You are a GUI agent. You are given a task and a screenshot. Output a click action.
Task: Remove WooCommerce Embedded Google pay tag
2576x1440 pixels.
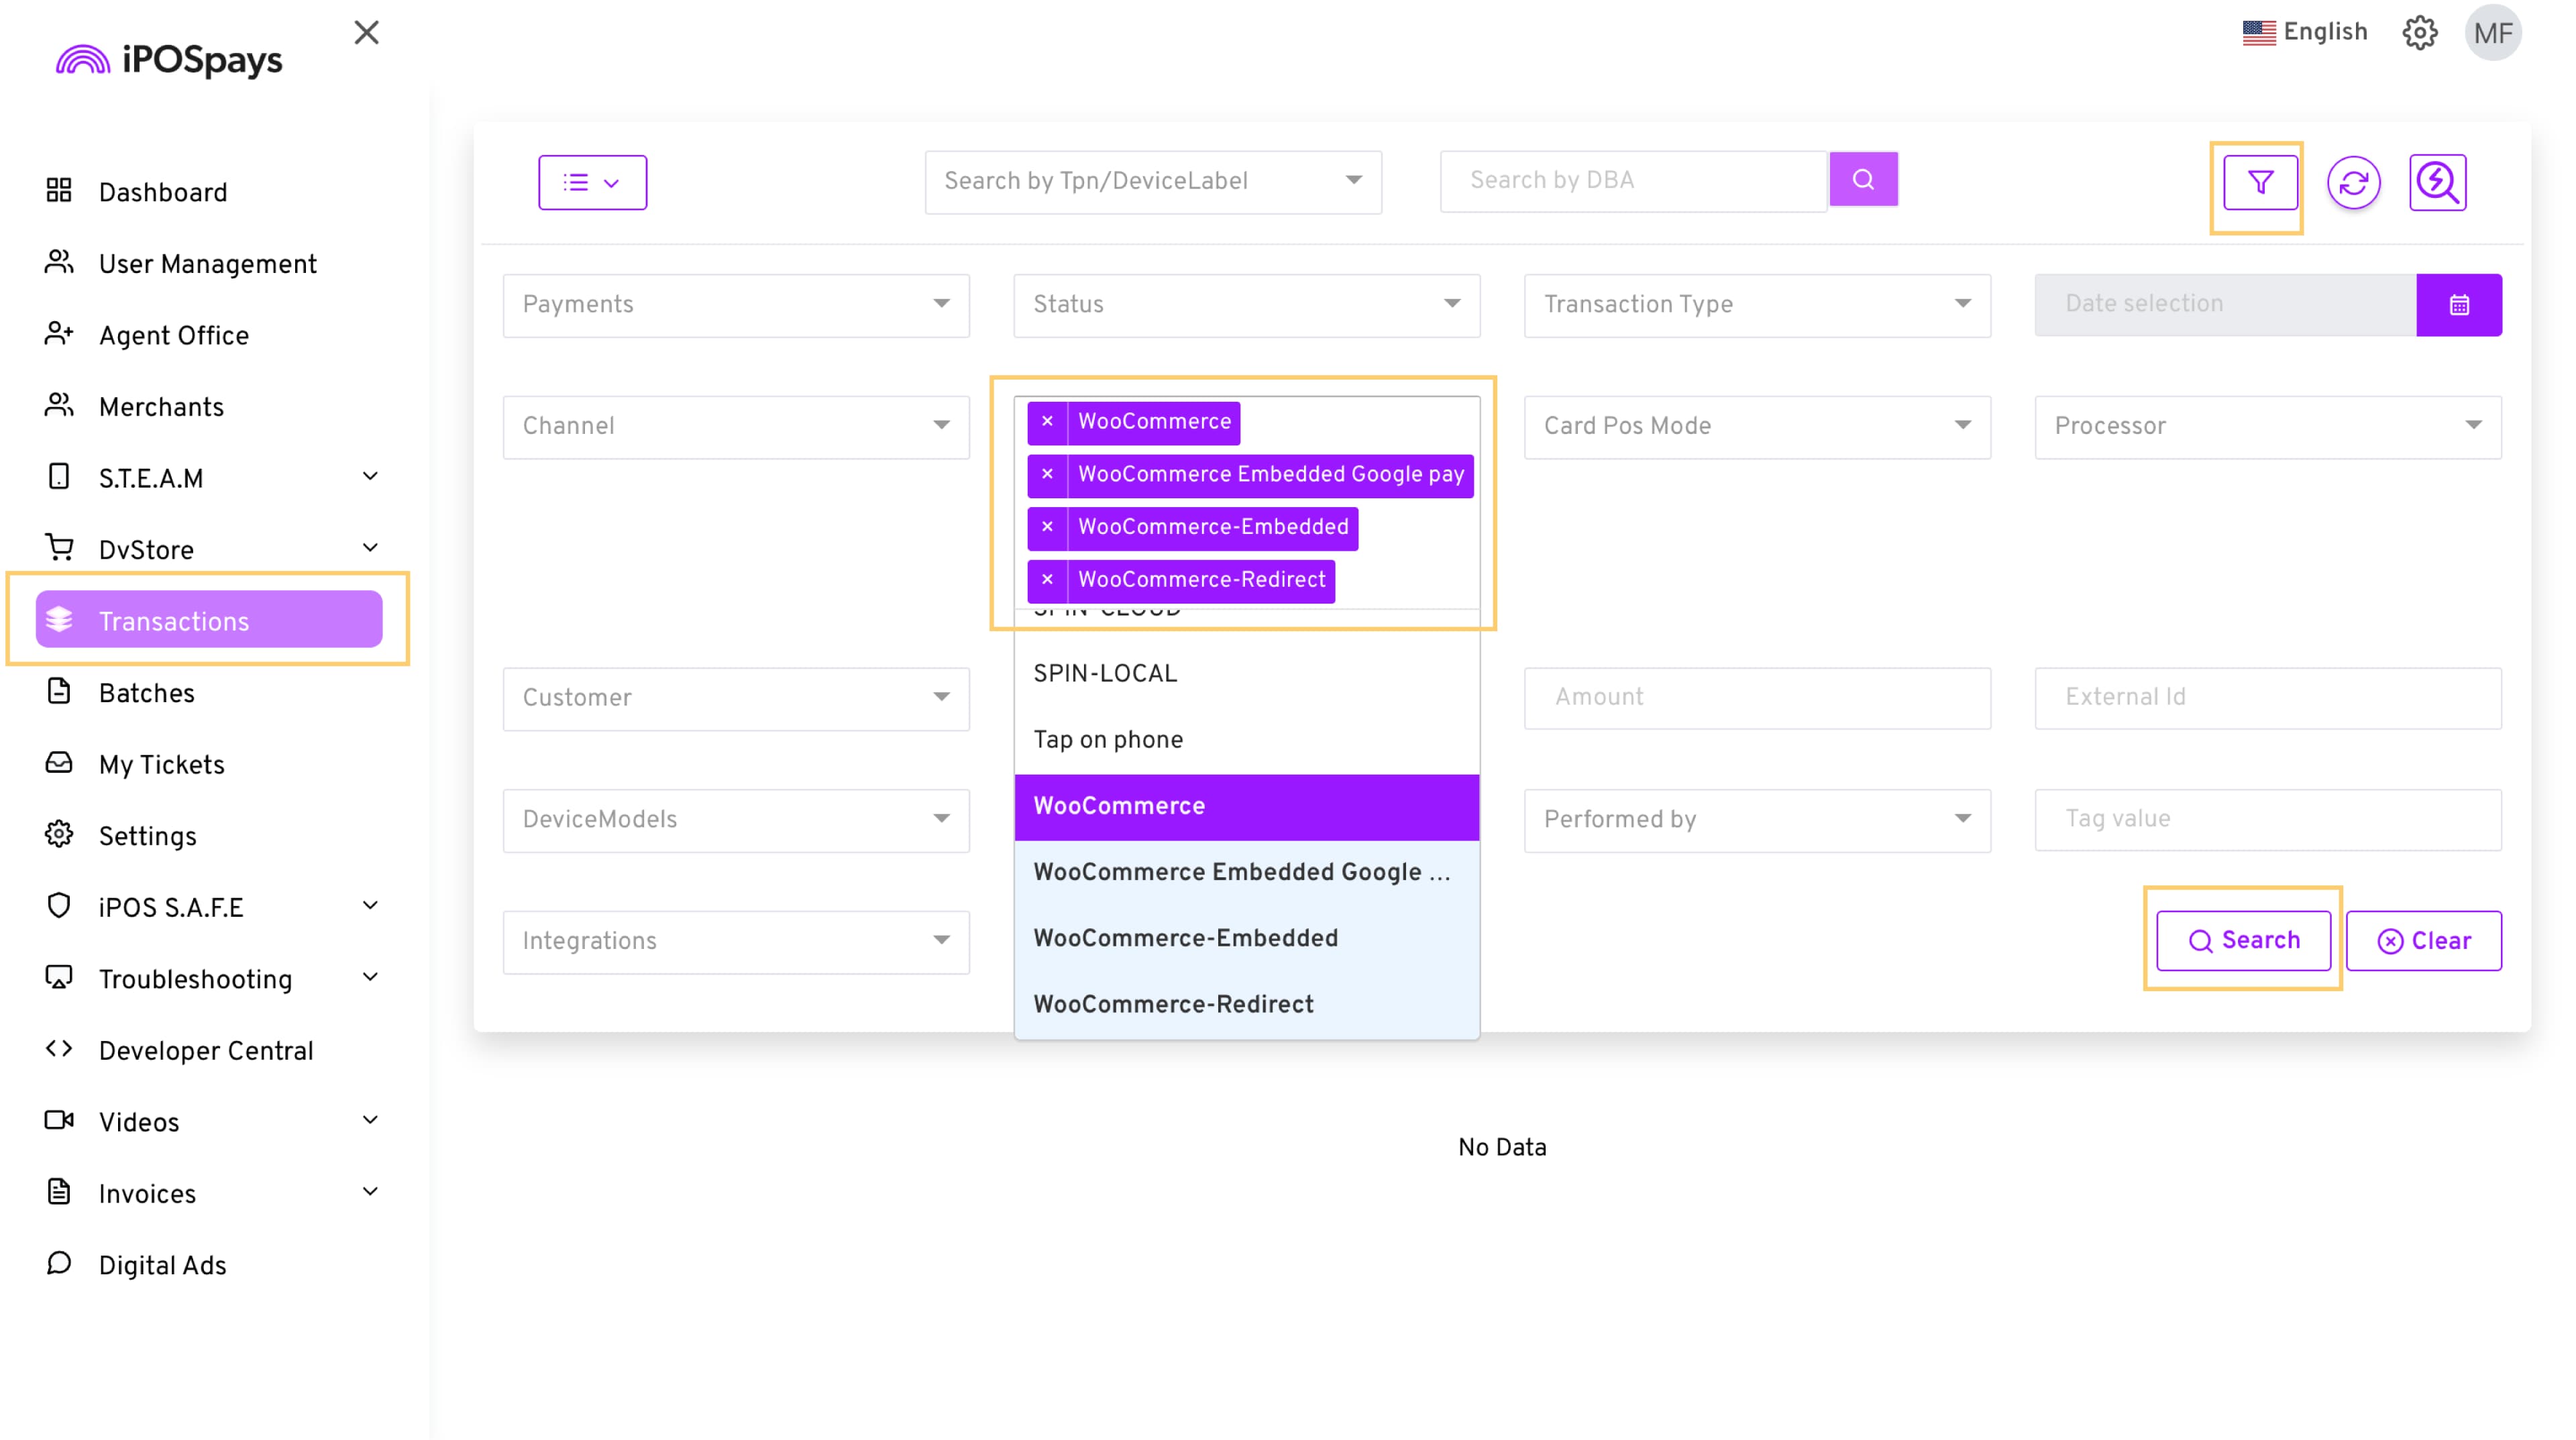tap(1047, 475)
